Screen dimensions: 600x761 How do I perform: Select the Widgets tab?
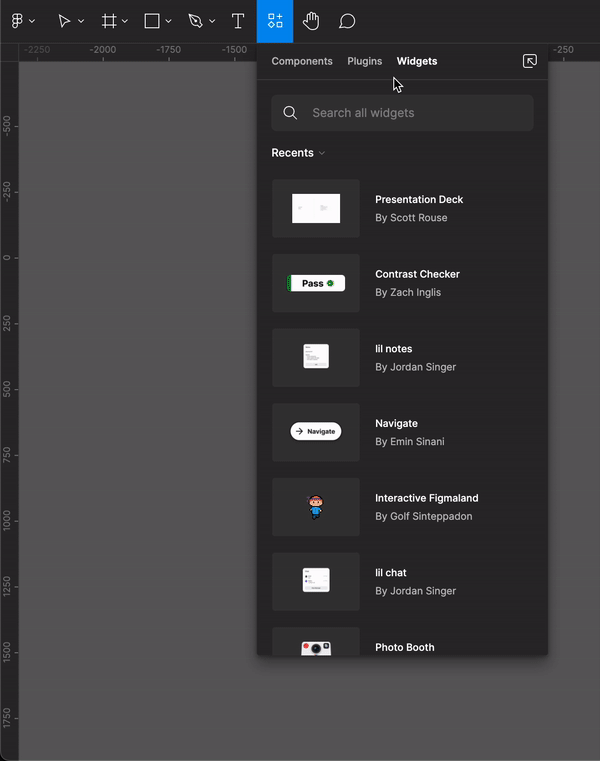[x=417, y=61]
